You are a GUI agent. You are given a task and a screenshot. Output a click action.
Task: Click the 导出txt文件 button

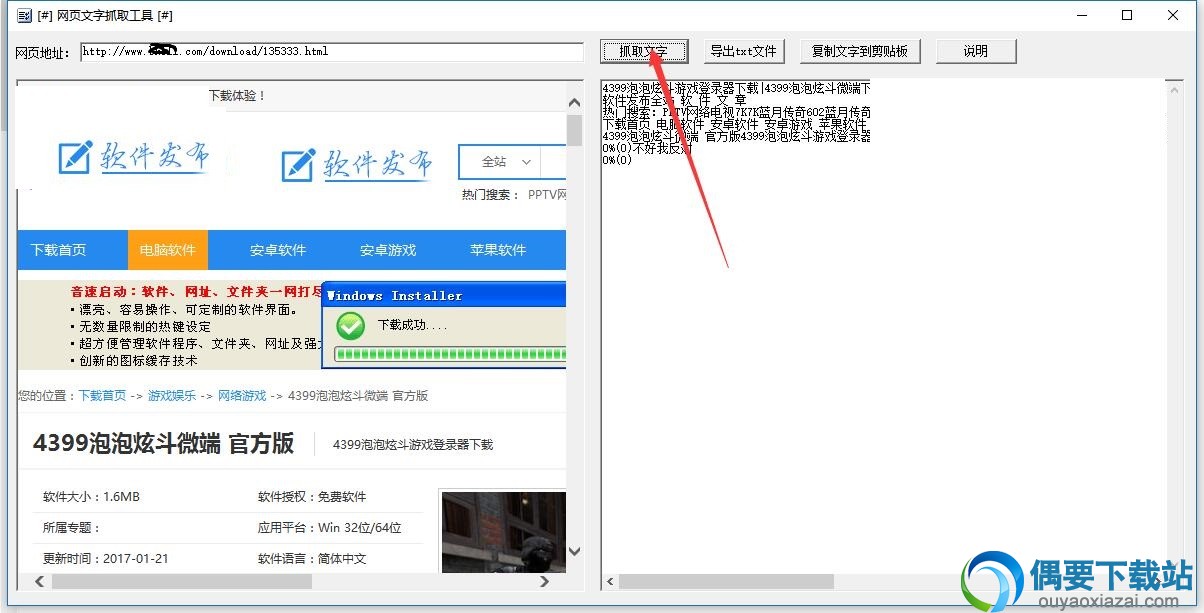coord(743,51)
